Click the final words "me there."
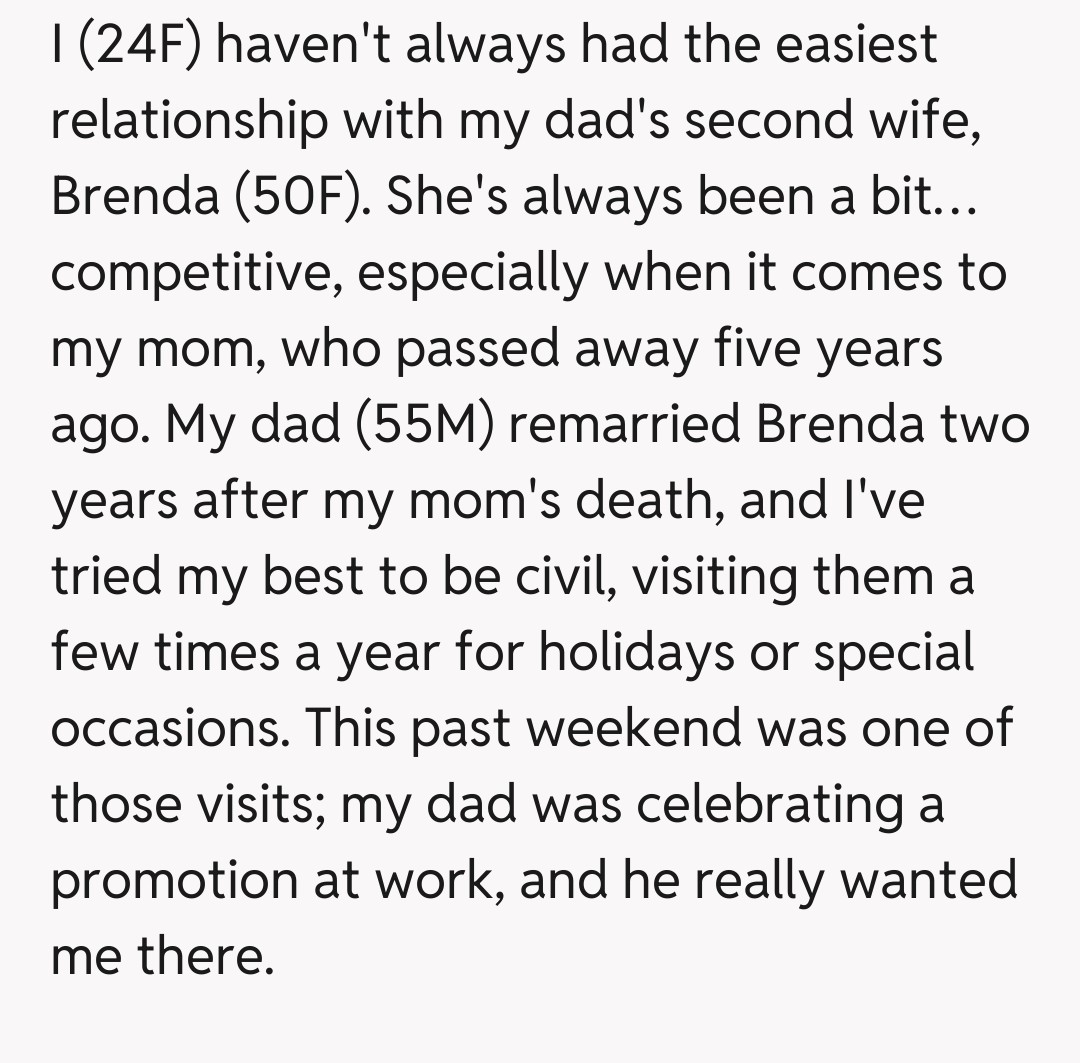The image size is (1080, 1063). coord(162,957)
